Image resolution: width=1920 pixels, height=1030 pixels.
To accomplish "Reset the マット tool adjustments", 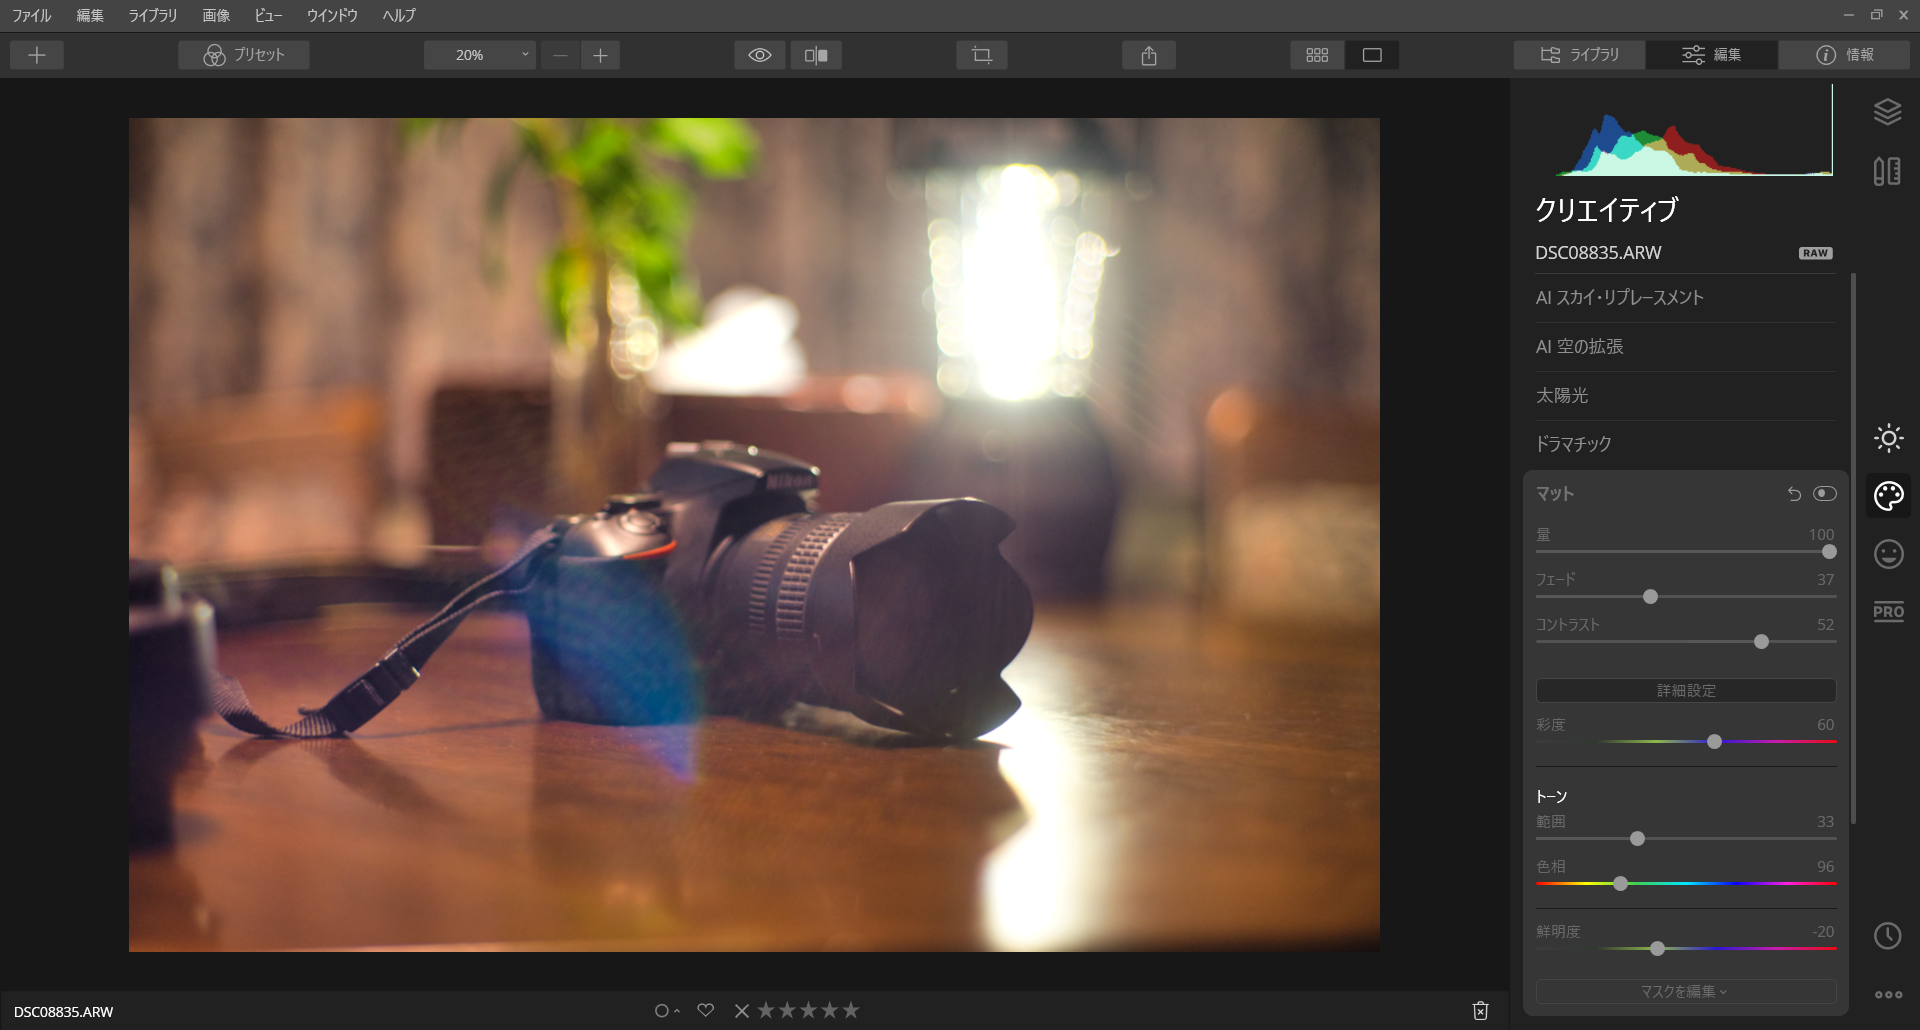I will (x=1794, y=494).
